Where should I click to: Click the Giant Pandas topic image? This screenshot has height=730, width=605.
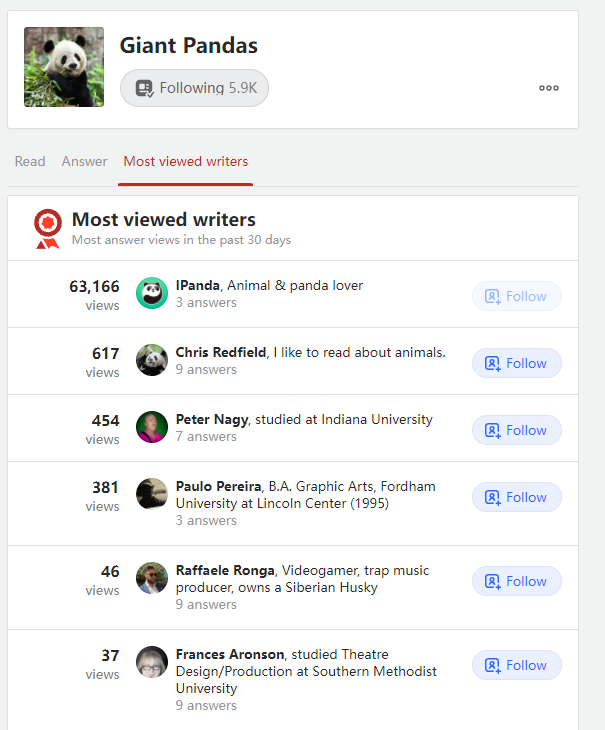point(64,67)
